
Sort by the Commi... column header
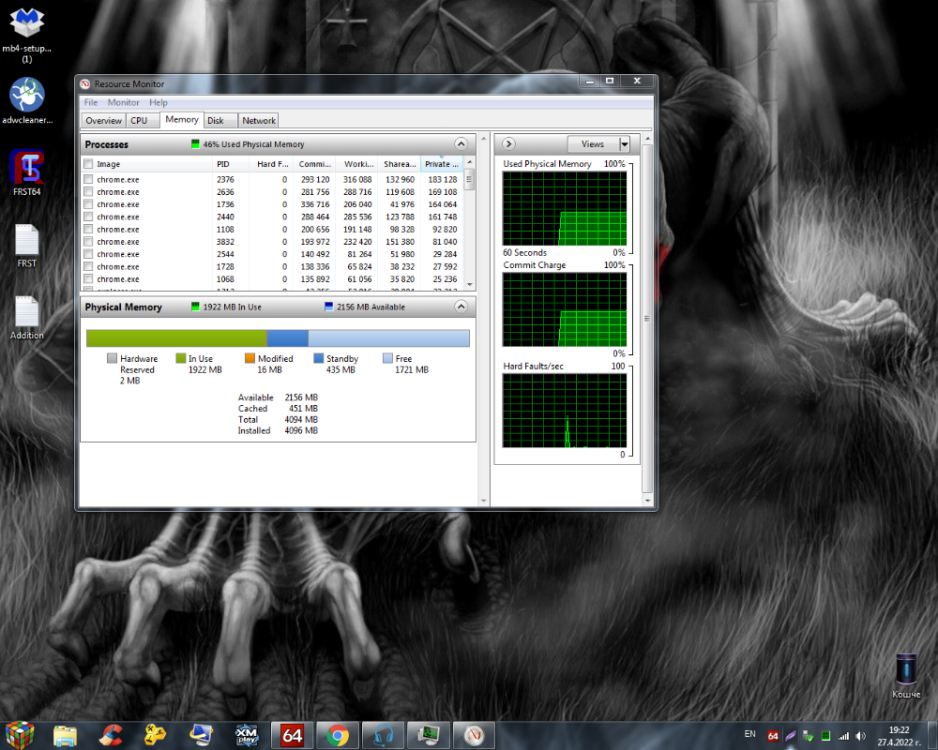point(314,164)
